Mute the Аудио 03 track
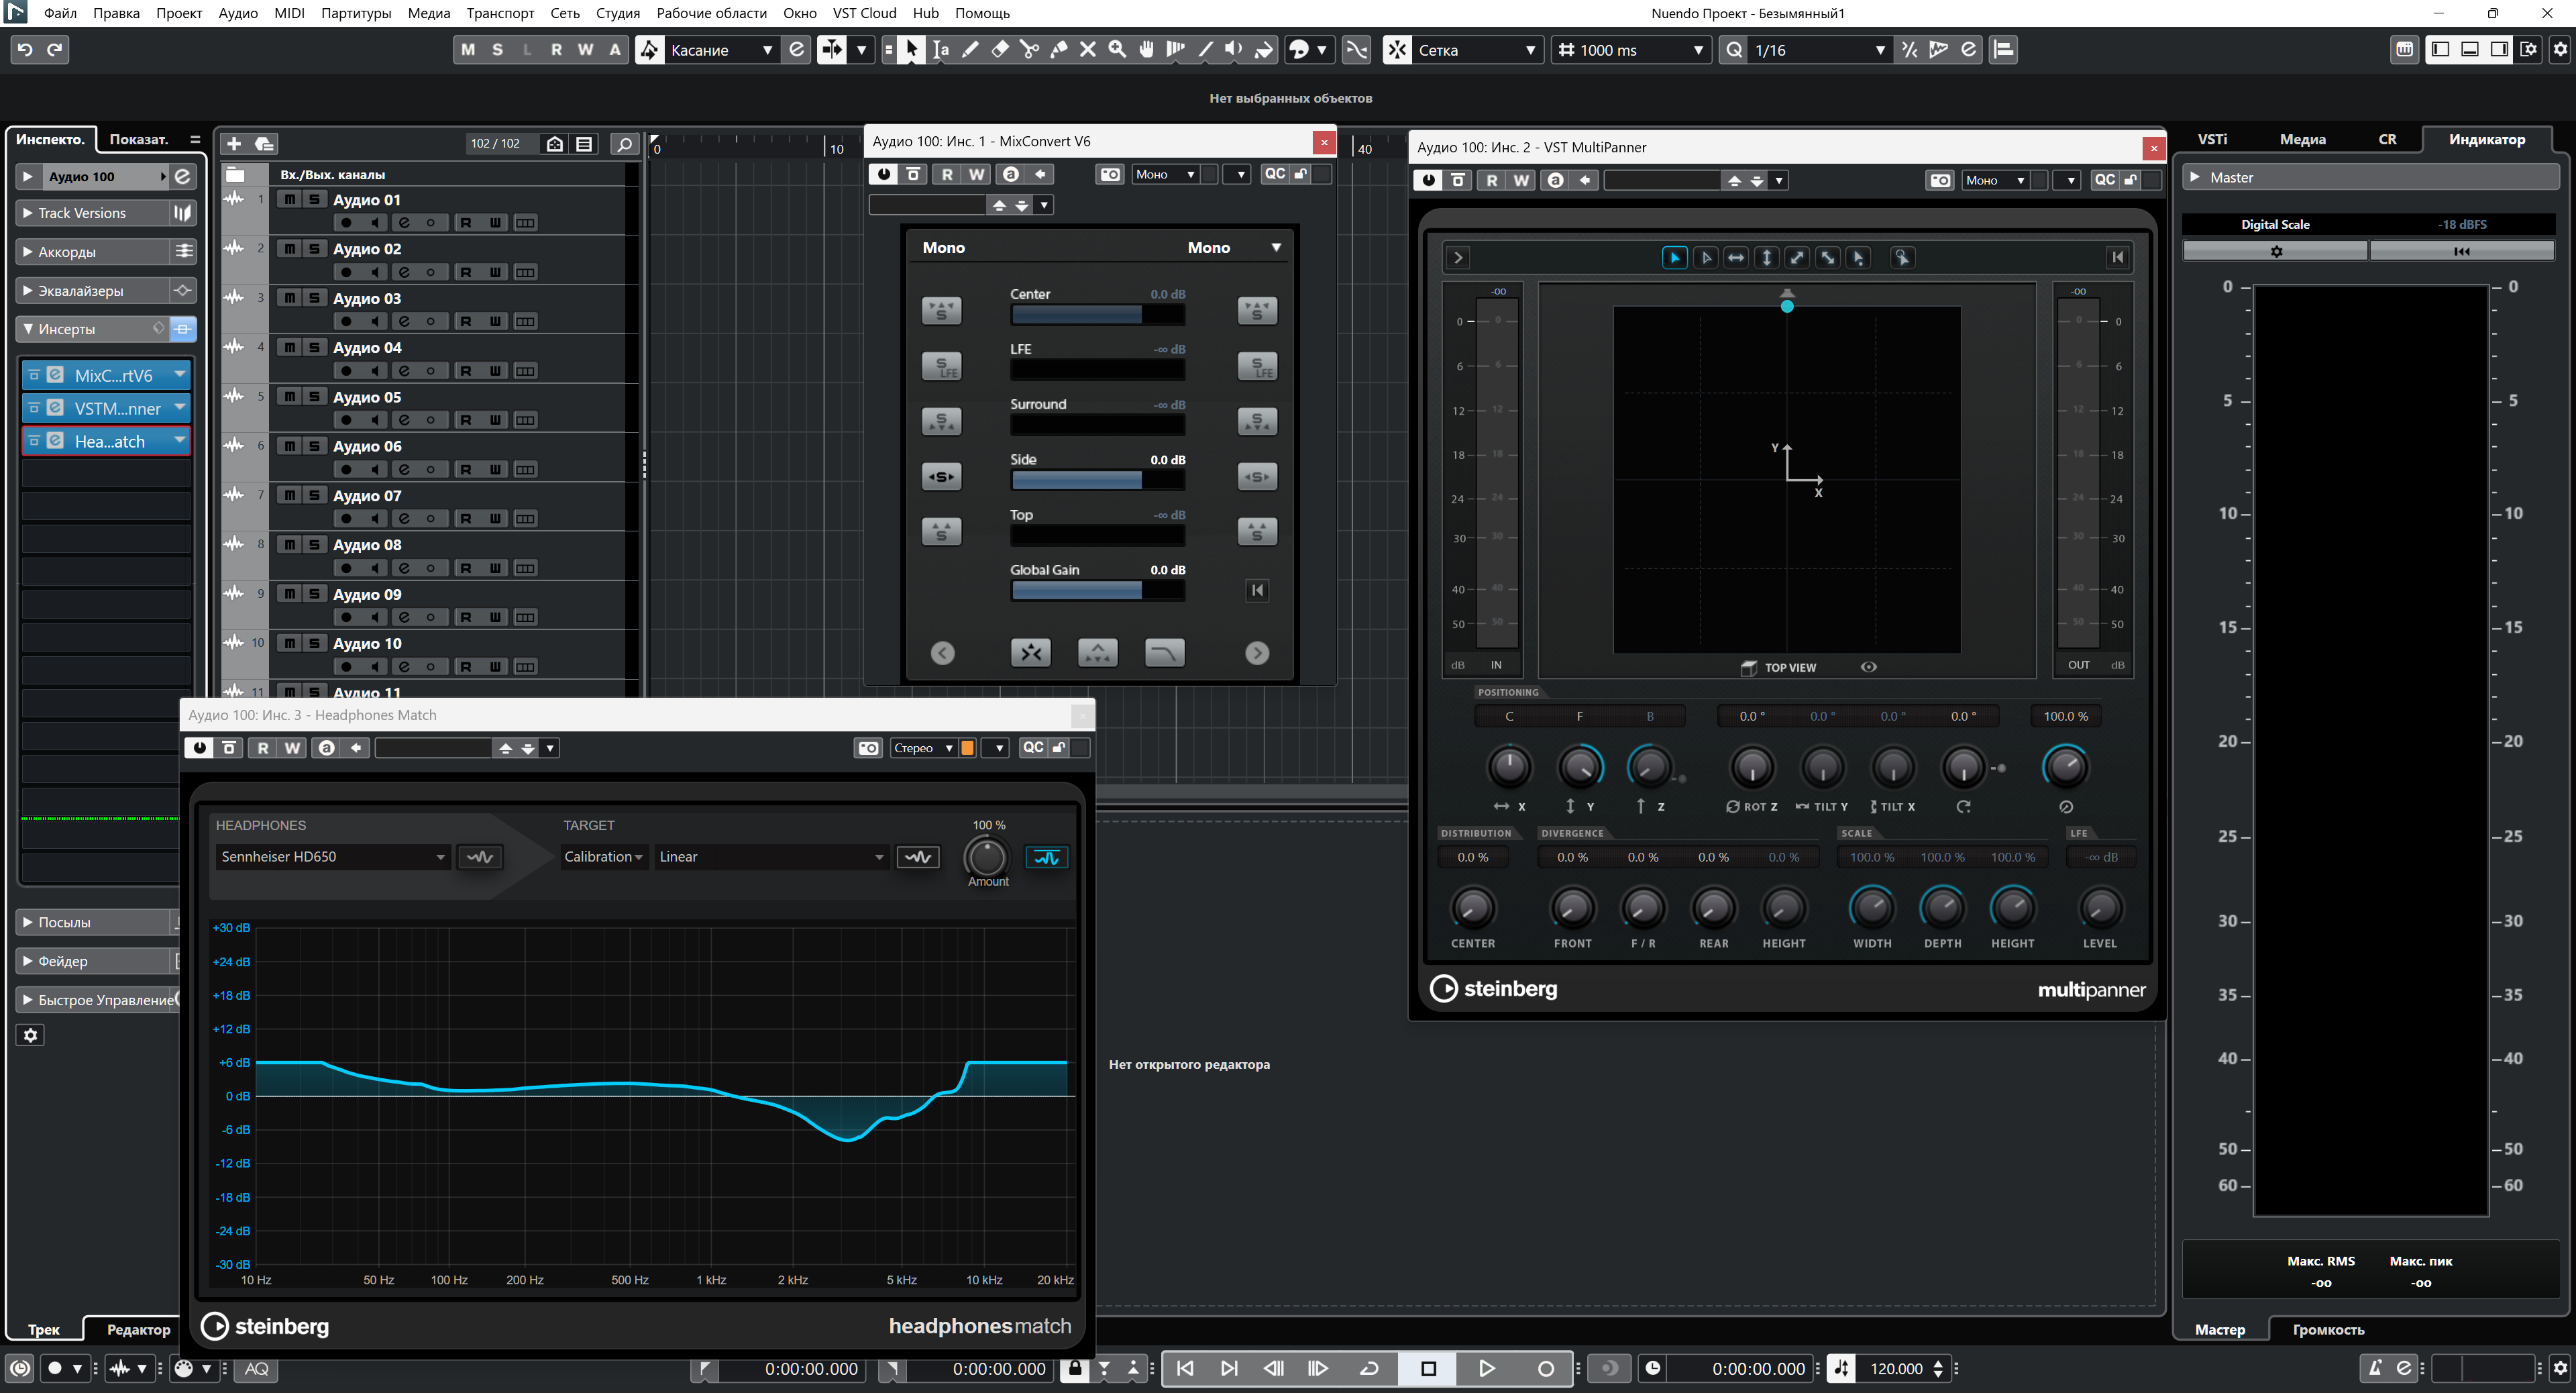Viewport: 2576px width, 1393px height. 289,298
